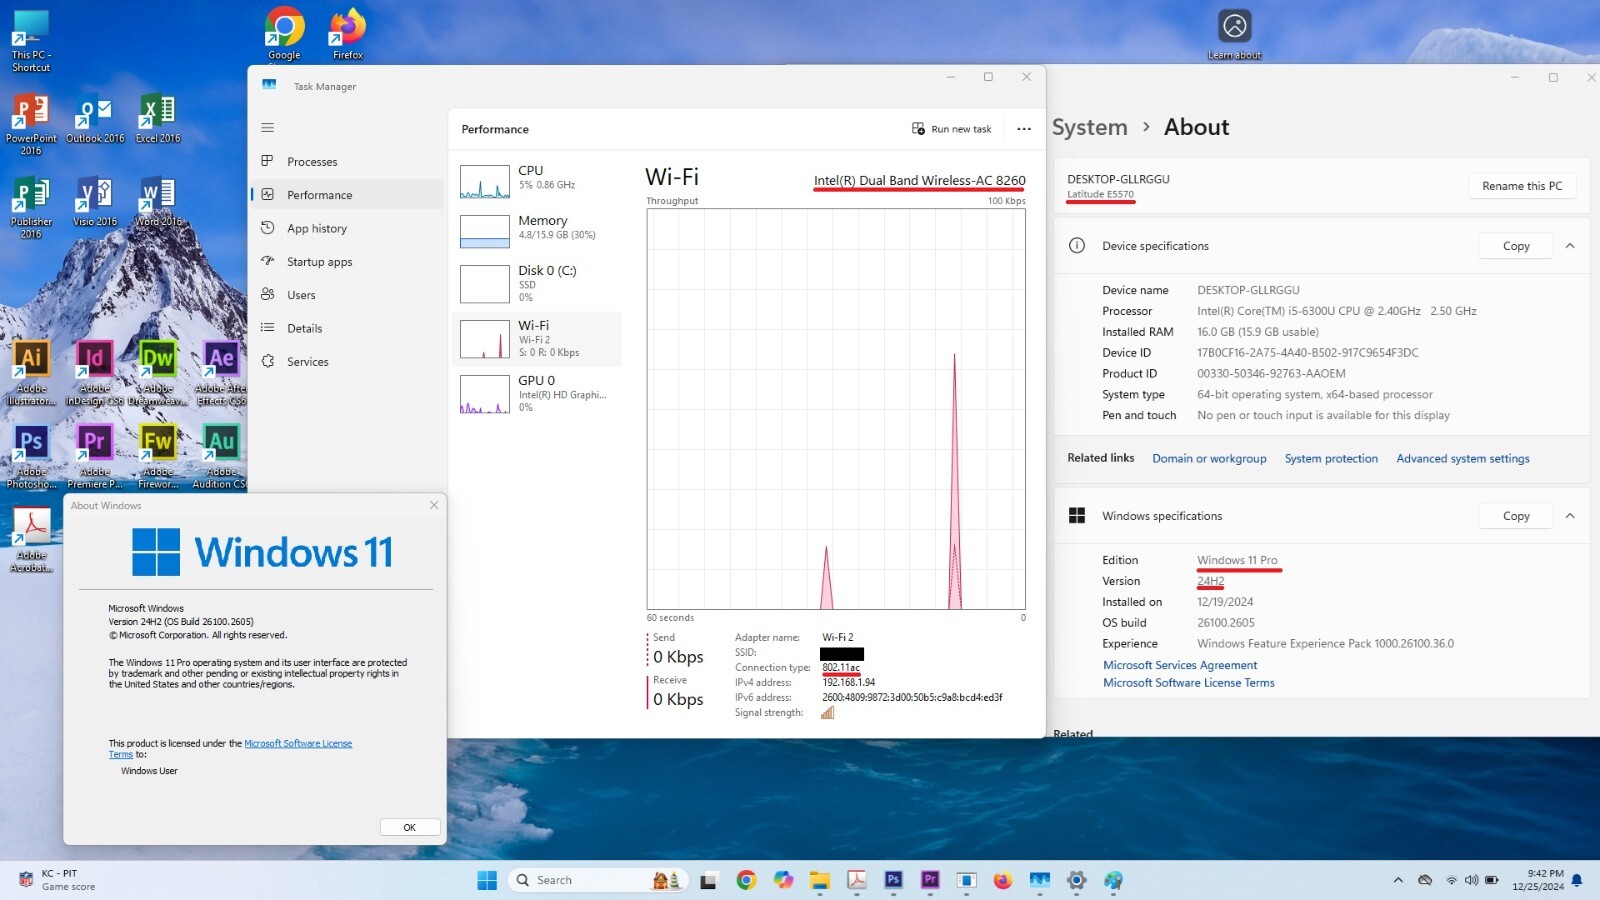The image size is (1600, 900).
Task: Open Task View from the taskbar
Action: [708, 880]
